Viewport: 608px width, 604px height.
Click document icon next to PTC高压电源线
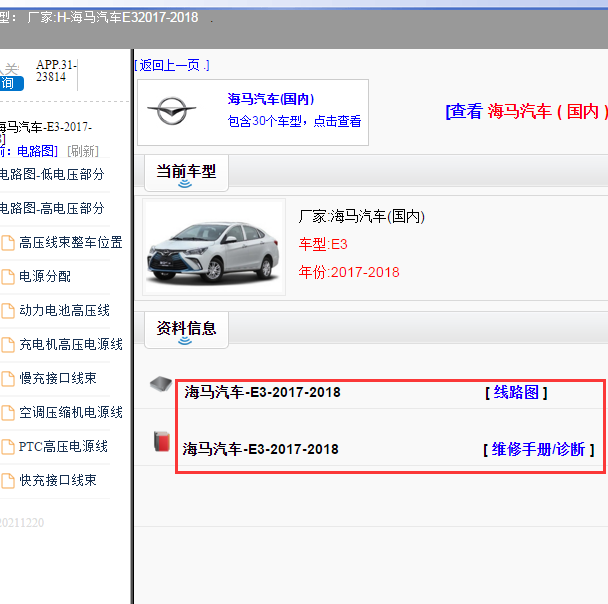(x=8, y=447)
